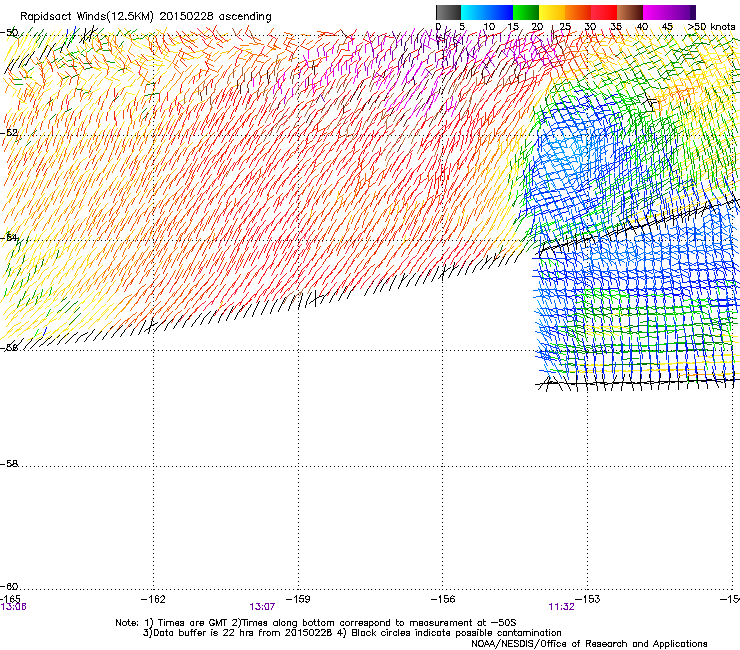Click the cyan-to-blue 5-15 knots legend swatch
This screenshot has height=650, width=740.
click(x=487, y=12)
